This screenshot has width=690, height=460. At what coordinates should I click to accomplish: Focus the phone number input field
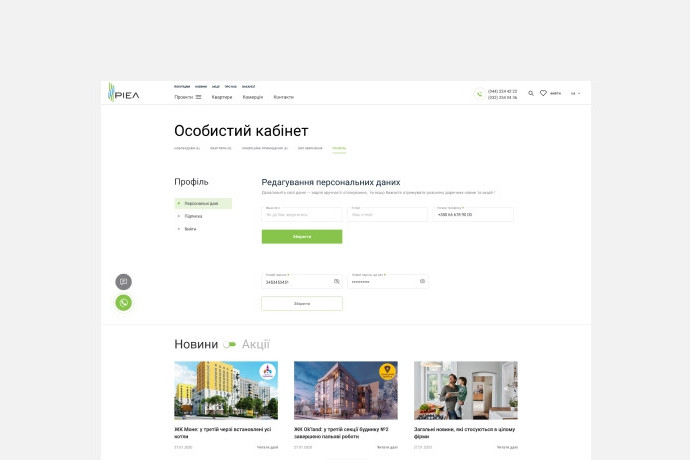(x=473, y=214)
